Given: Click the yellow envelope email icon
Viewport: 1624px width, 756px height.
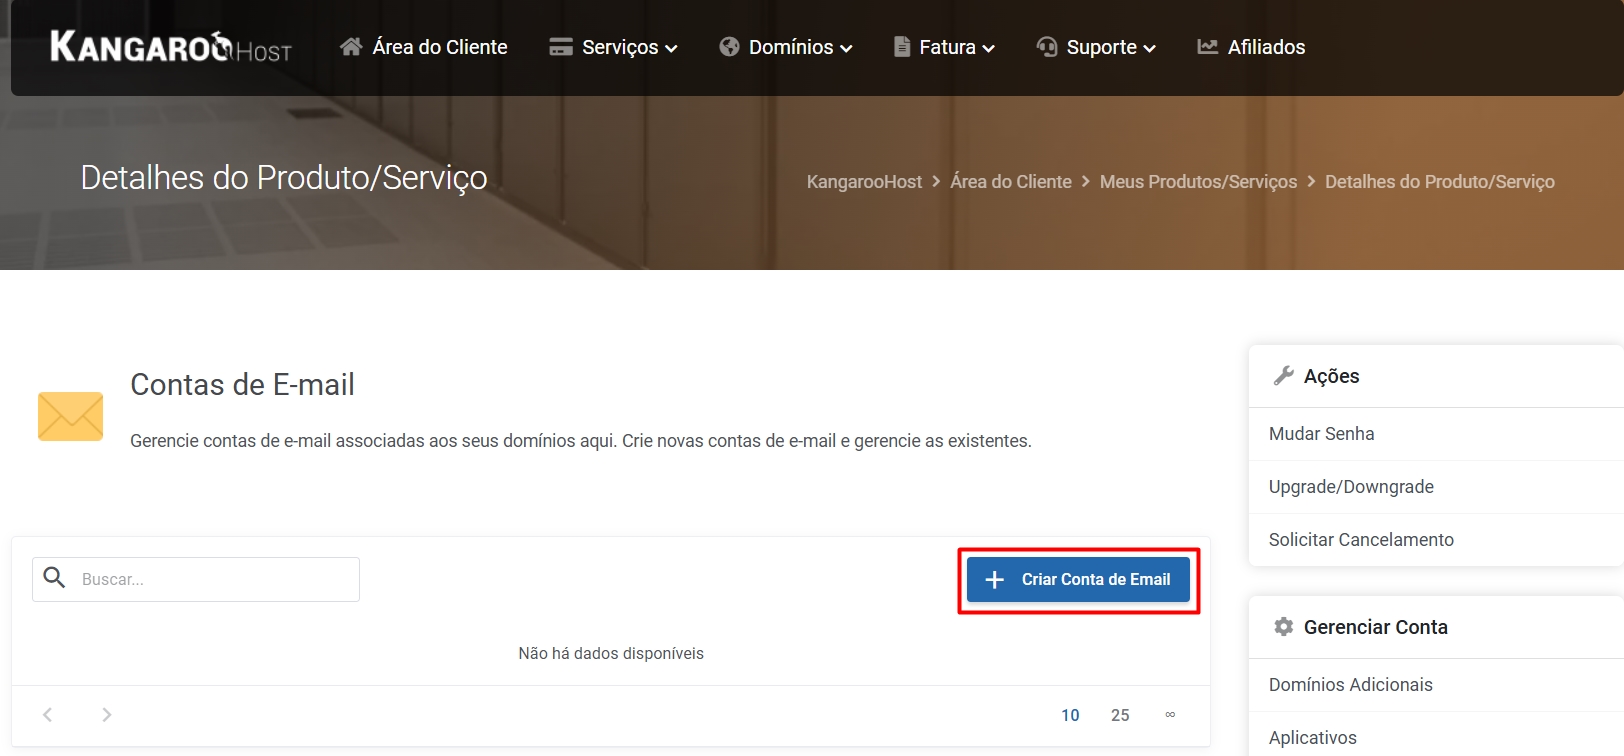Looking at the screenshot, I should 70,416.
